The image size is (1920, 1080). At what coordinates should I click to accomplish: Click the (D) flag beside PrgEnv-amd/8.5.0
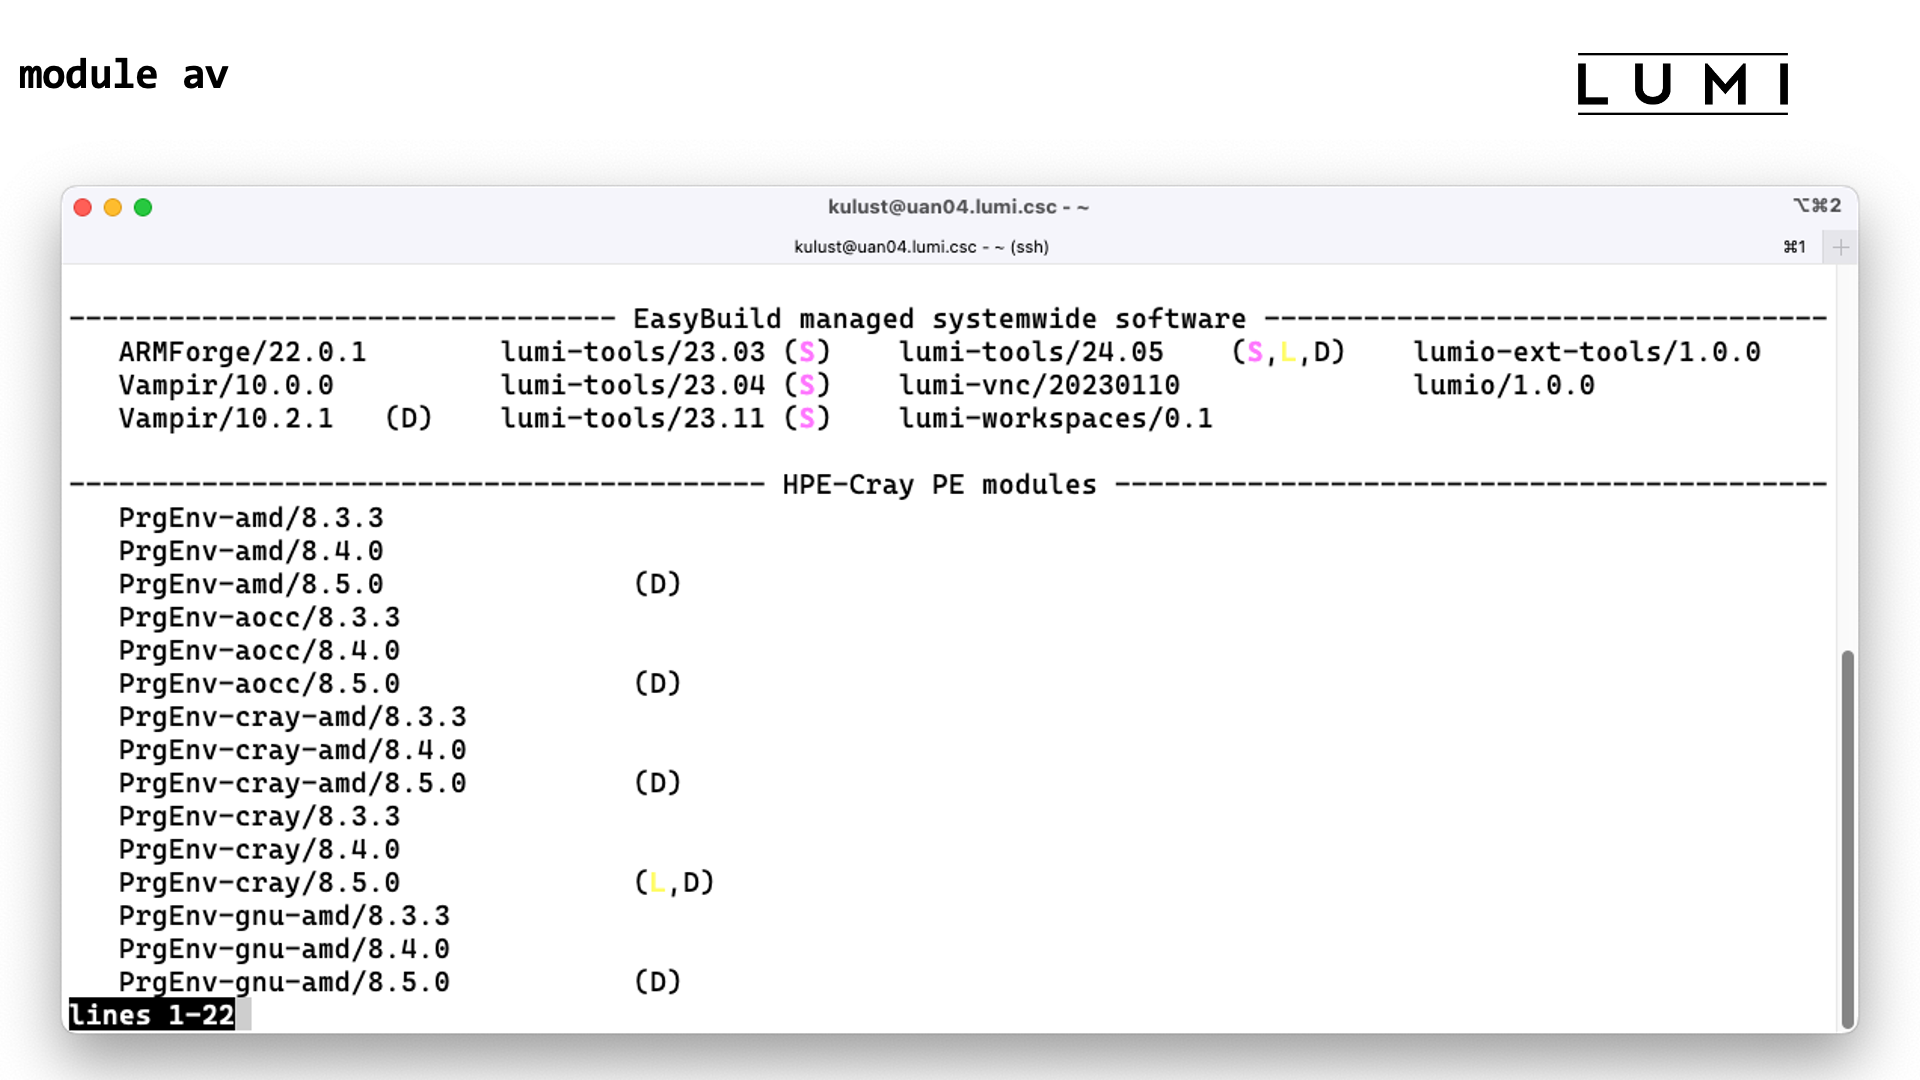657,584
